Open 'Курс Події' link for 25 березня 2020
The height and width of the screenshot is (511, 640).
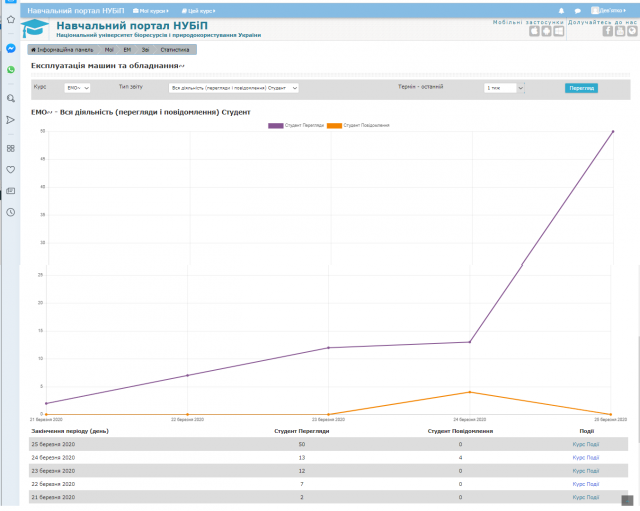point(585,443)
